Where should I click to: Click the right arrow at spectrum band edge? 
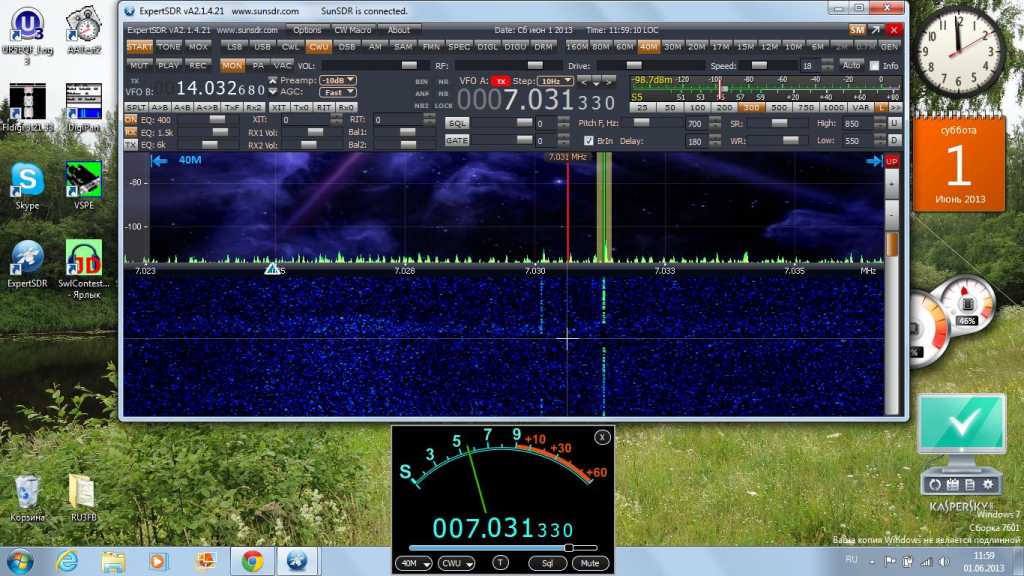click(874, 161)
